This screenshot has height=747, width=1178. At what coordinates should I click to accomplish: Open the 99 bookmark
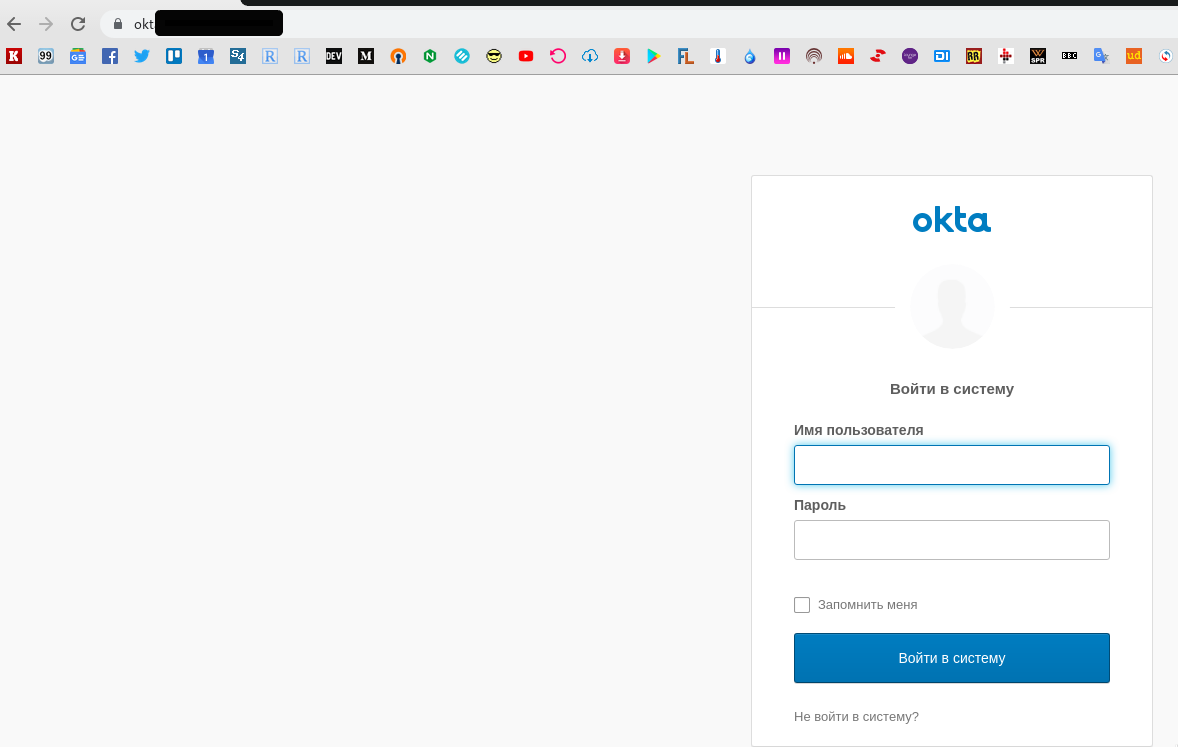(x=46, y=56)
